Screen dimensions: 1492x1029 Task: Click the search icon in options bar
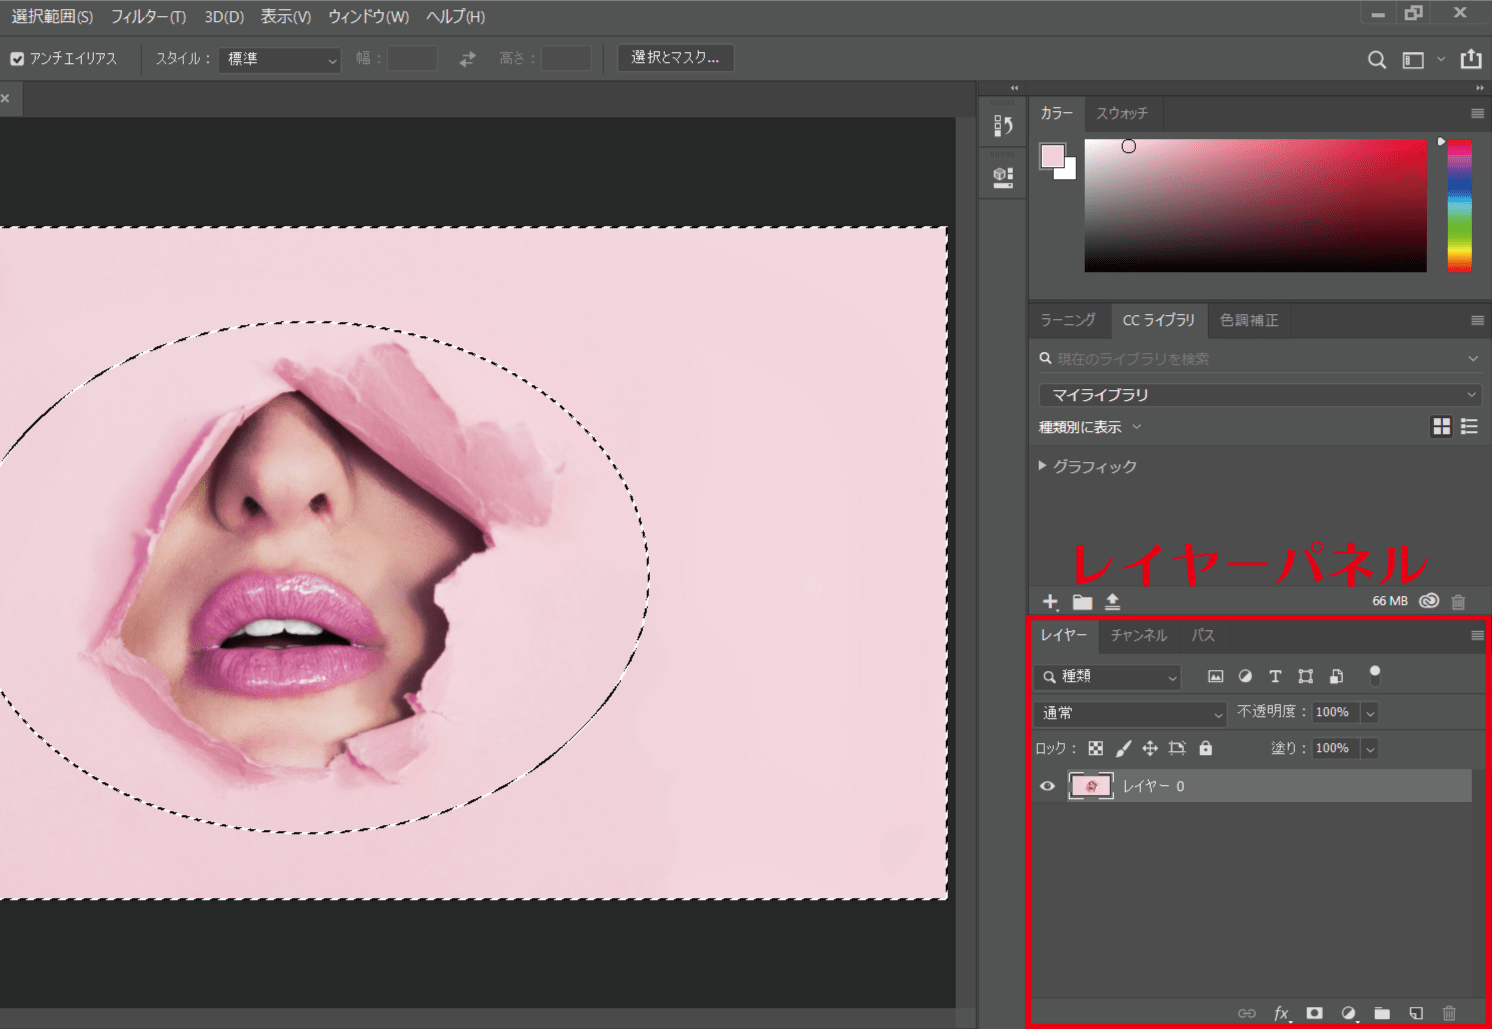pyautogui.click(x=1377, y=60)
